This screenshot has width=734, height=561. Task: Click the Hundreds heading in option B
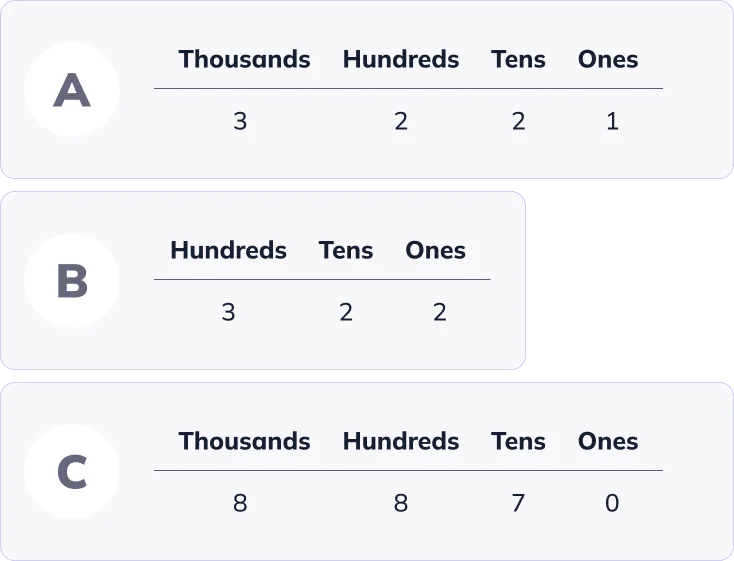click(228, 250)
